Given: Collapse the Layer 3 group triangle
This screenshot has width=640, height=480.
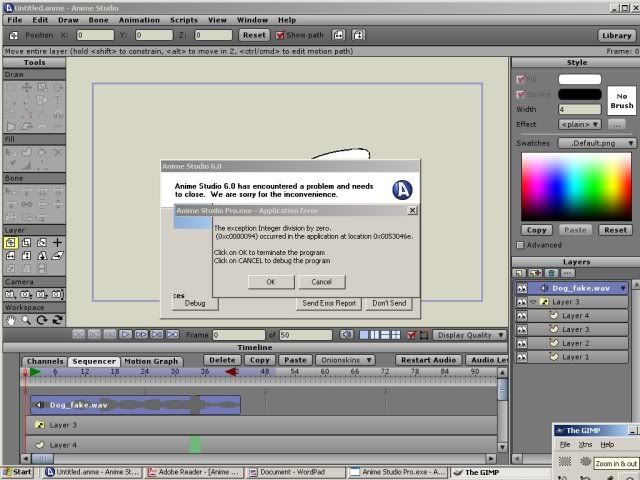Looking at the screenshot, I should click(533, 302).
